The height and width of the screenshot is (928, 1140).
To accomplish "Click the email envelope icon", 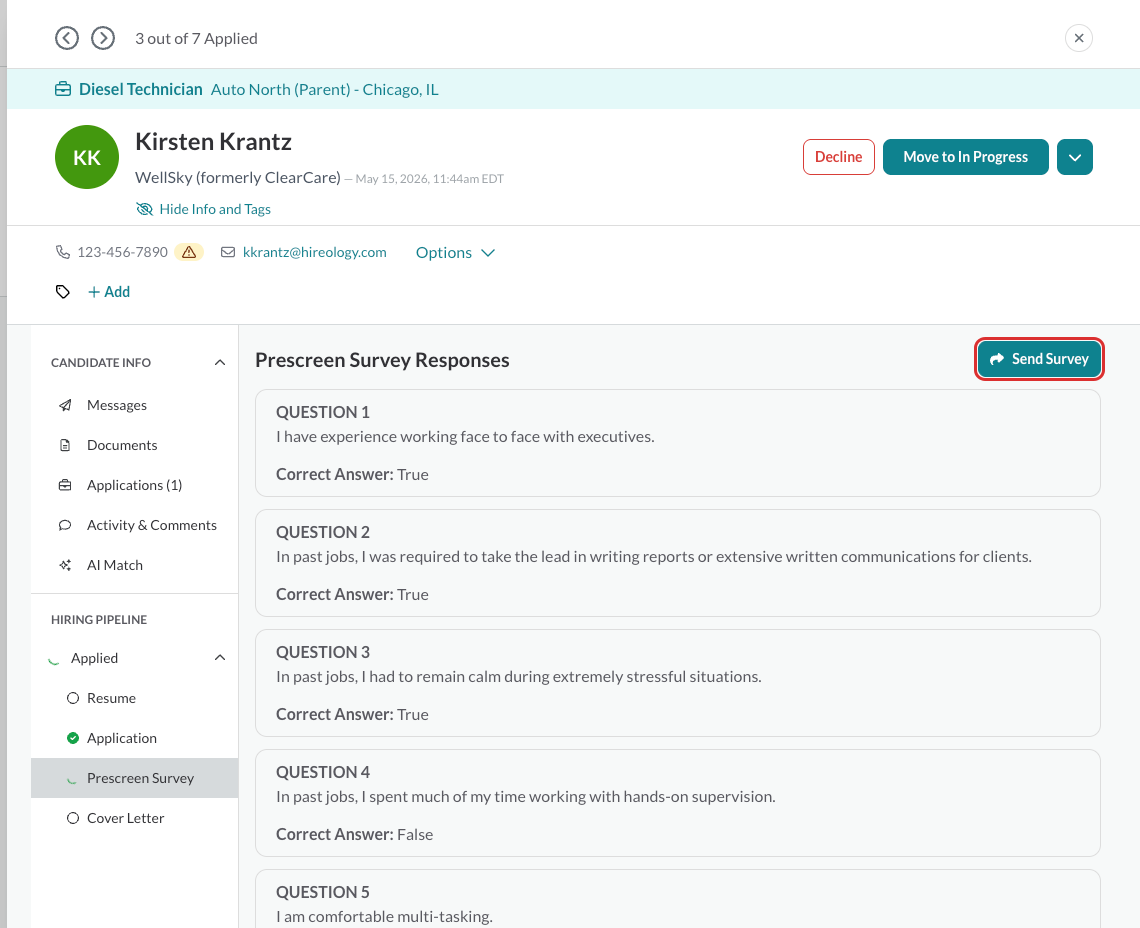I will (228, 252).
